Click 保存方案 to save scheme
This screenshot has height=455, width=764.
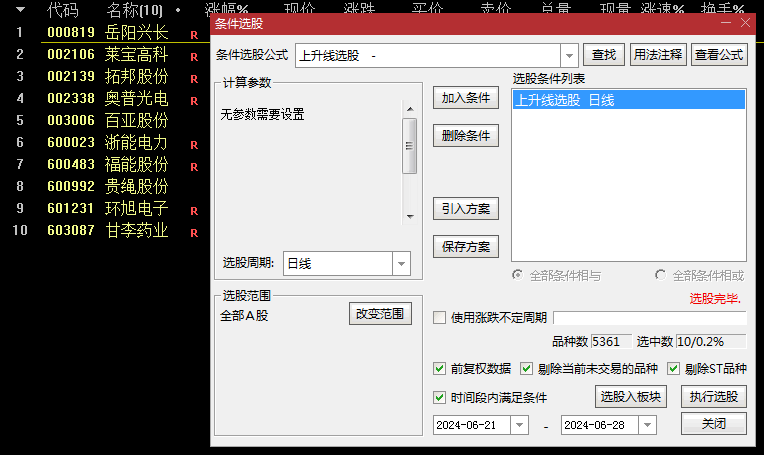coord(466,246)
